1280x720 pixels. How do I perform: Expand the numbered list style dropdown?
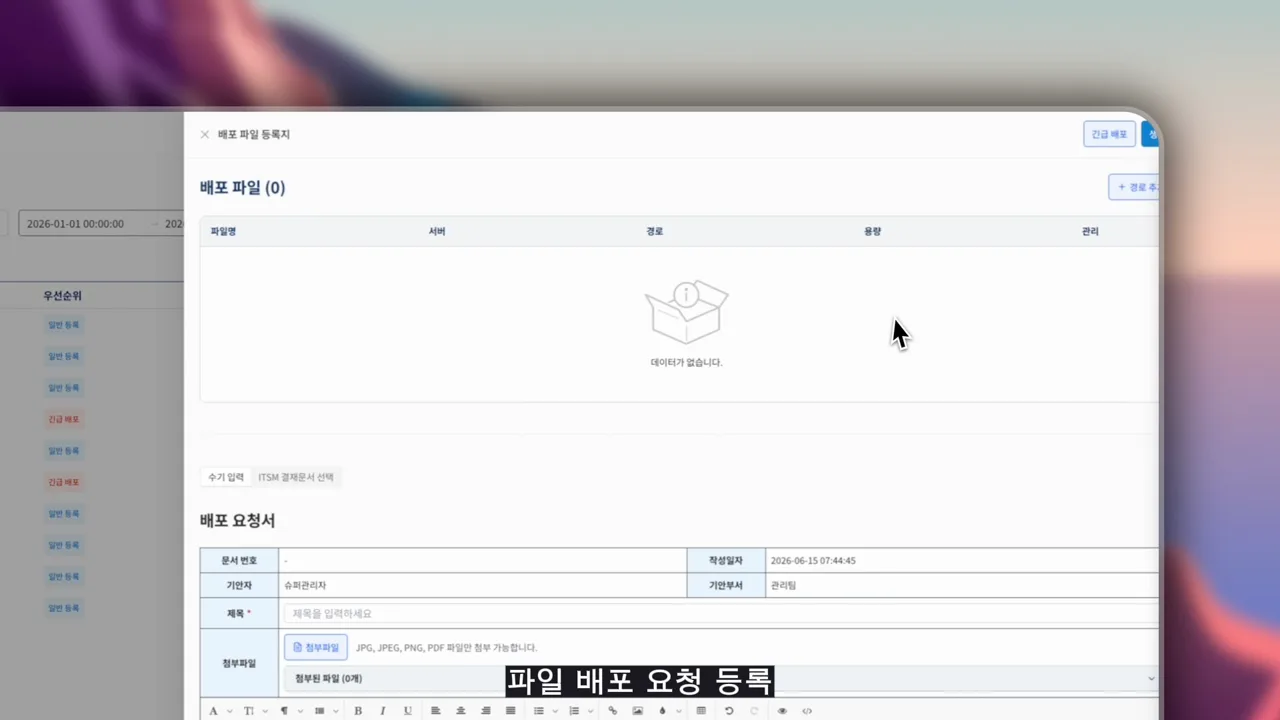click(591, 711)
